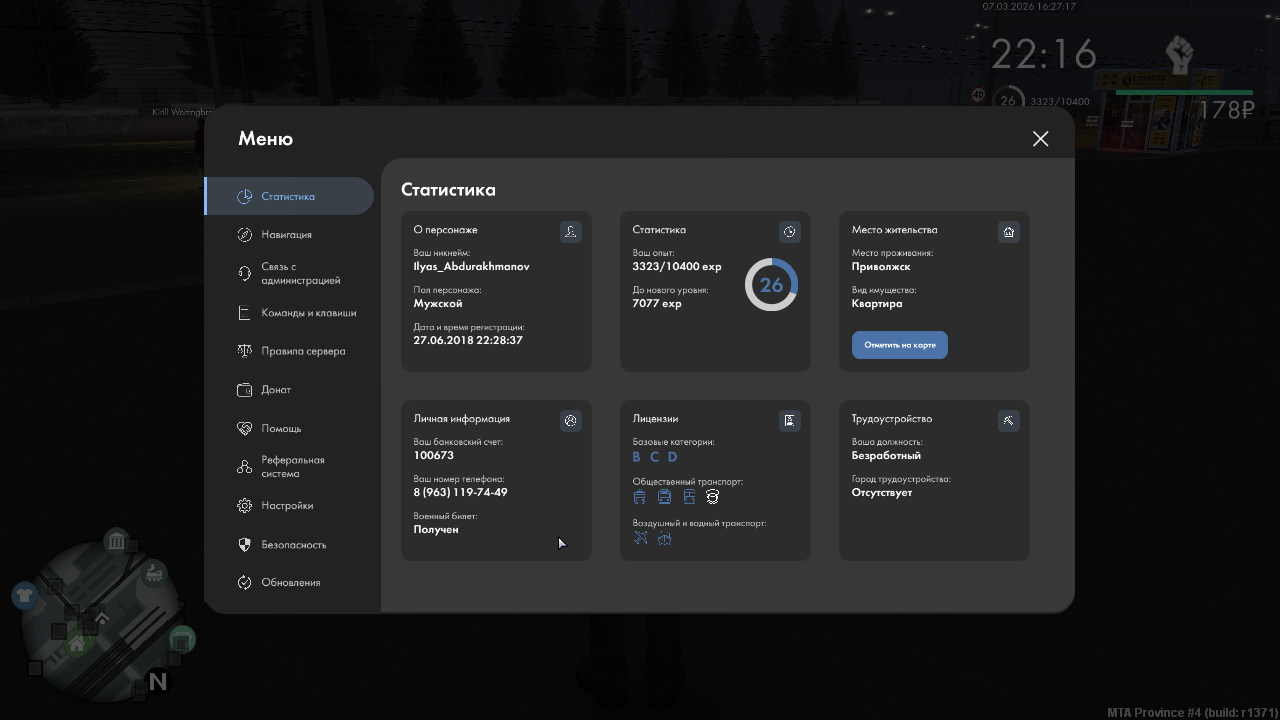The height and width of the screenshot is (720, 1280).
Task: Click the document icon in Лицензии card
Action: pos(789,421)
